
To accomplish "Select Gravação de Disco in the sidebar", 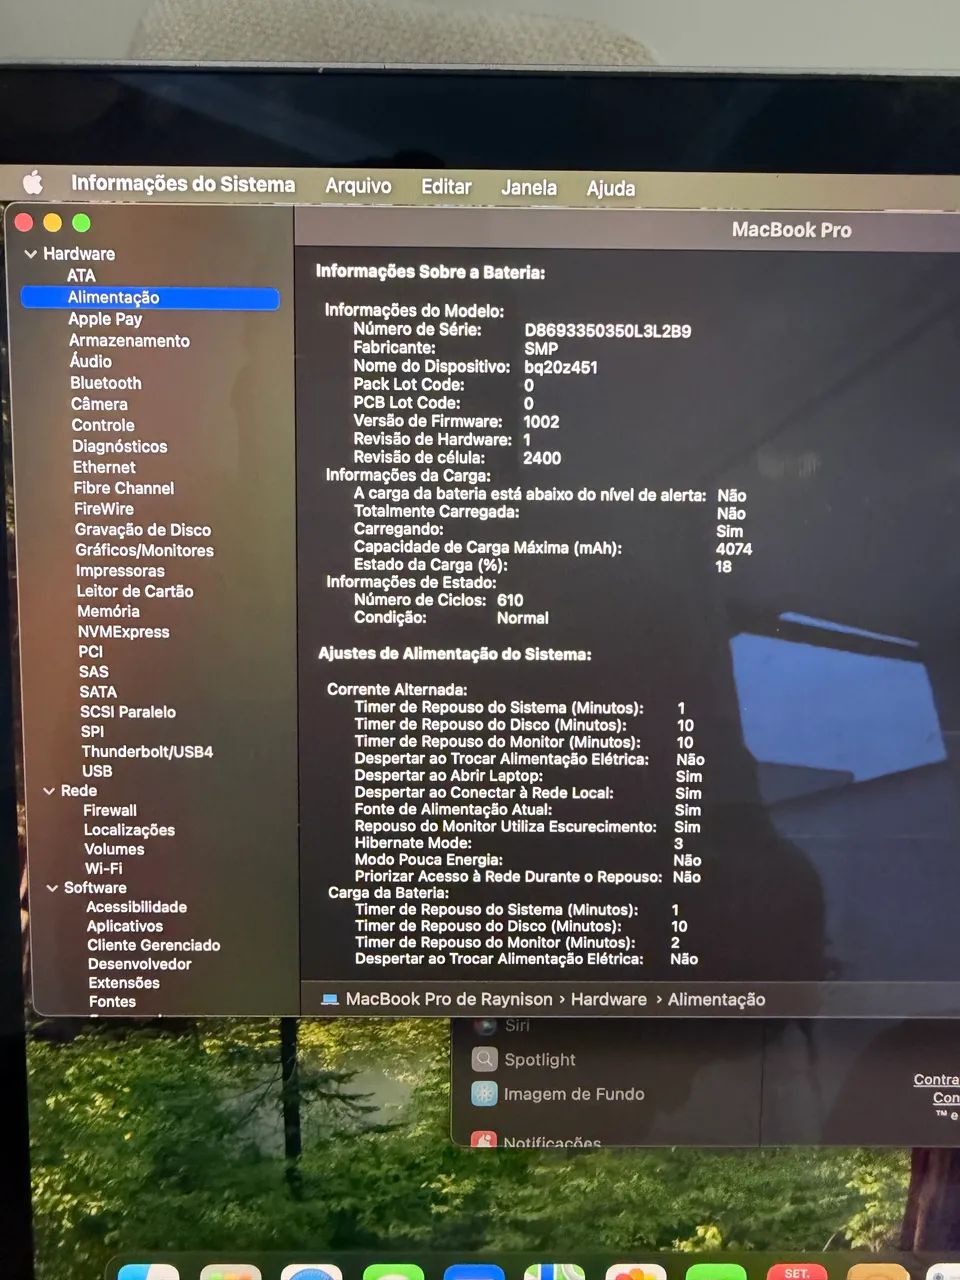I will [x=143, y=530].
